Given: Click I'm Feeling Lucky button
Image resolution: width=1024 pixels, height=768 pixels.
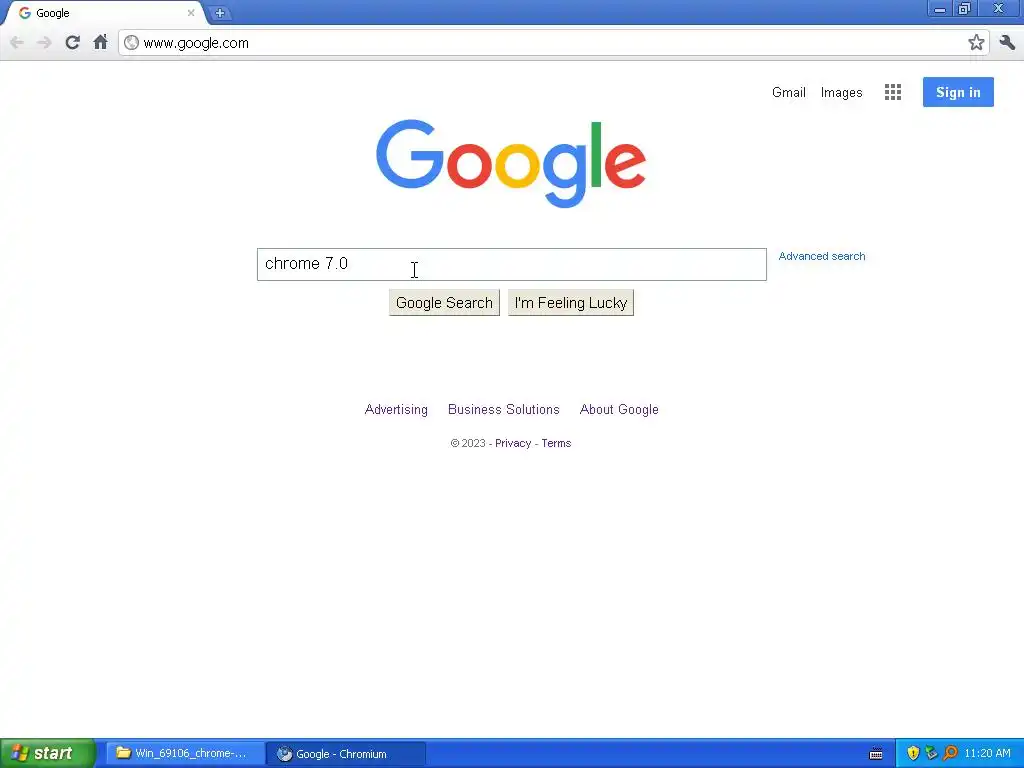Looking at the screenshot, I should tap(571, 303).
